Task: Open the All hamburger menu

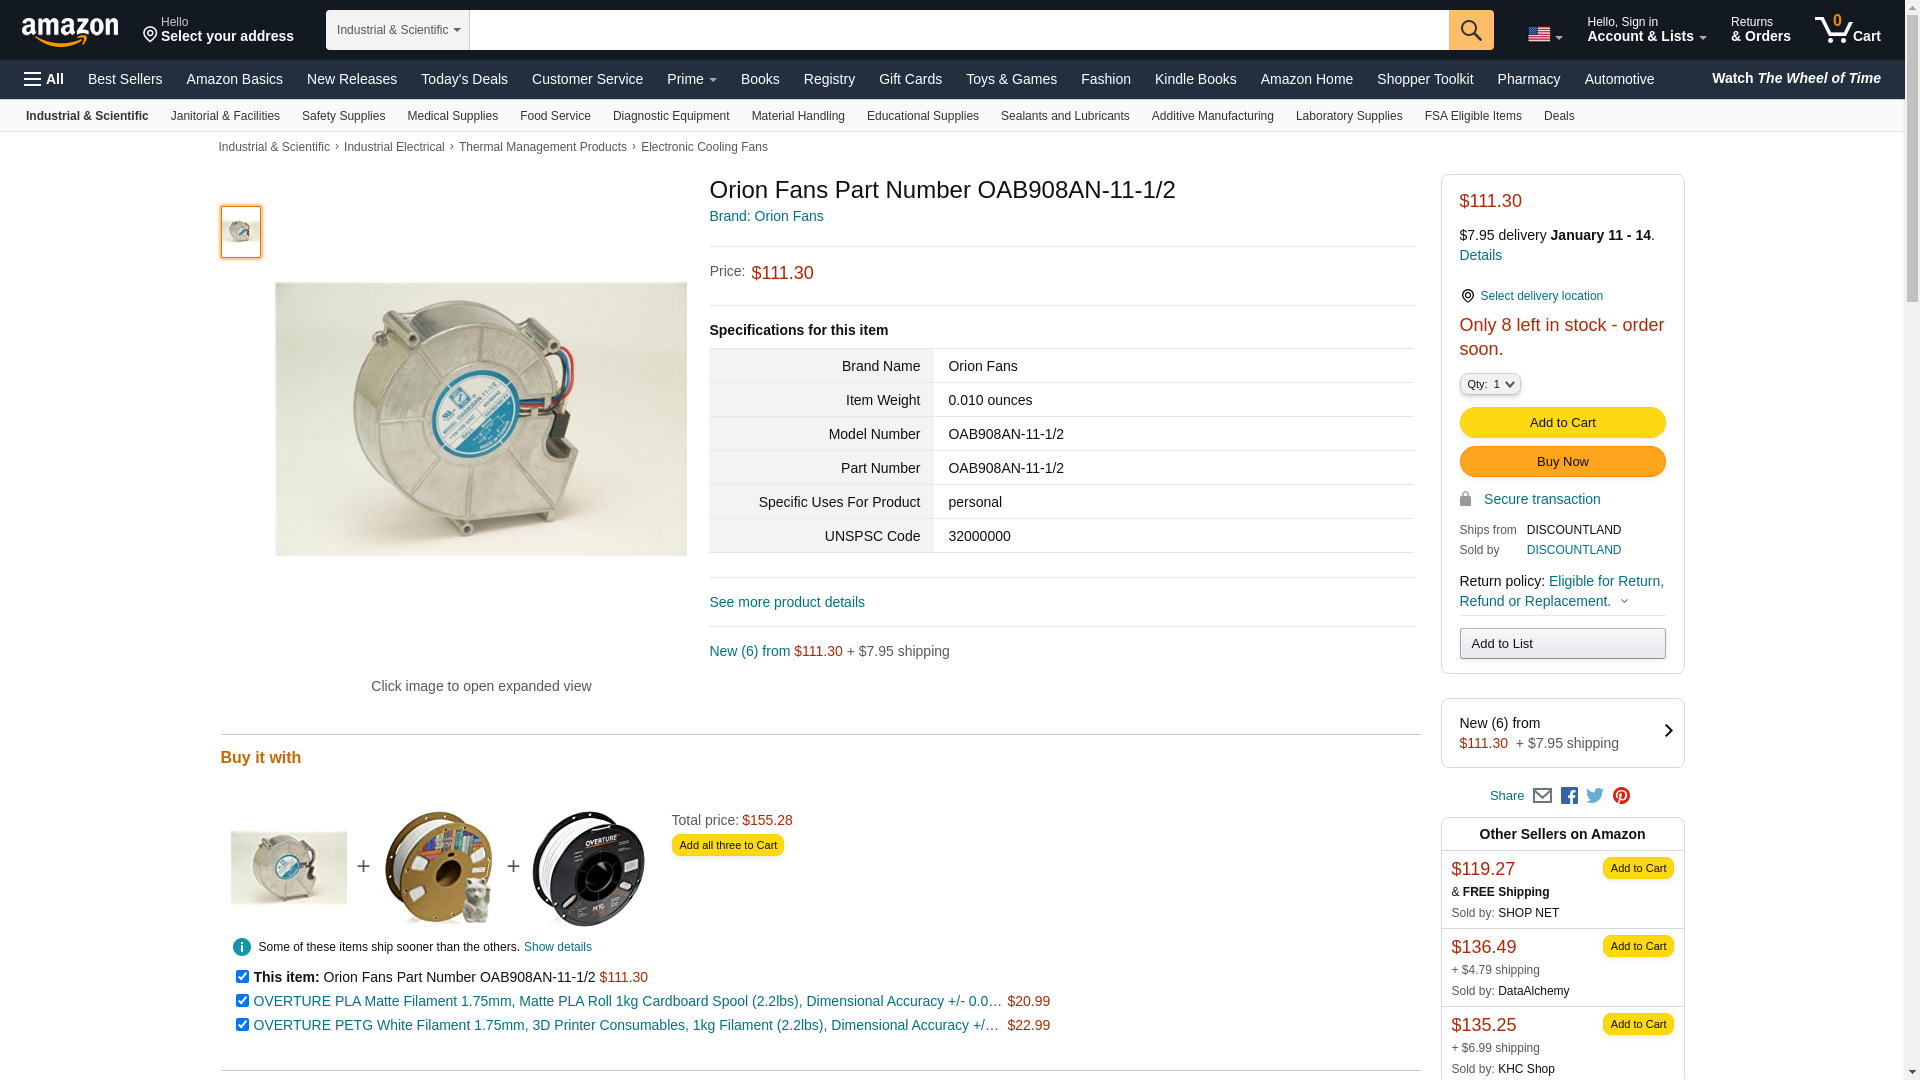Action: [44, 79]
